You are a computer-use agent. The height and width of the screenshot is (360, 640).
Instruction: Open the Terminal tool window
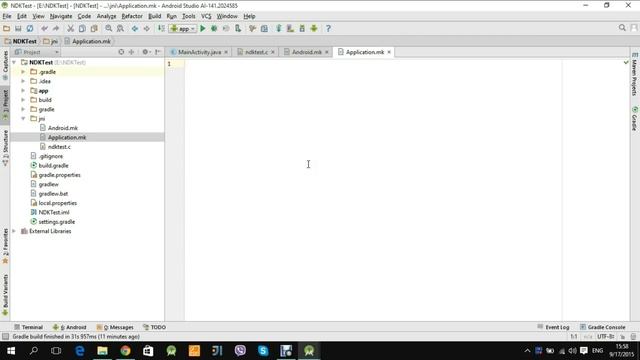[x=28, y=327]
